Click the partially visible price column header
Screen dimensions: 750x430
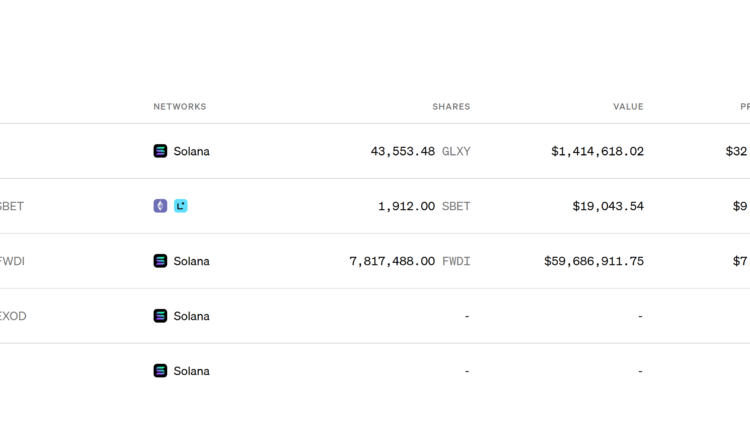click(744, 106)
